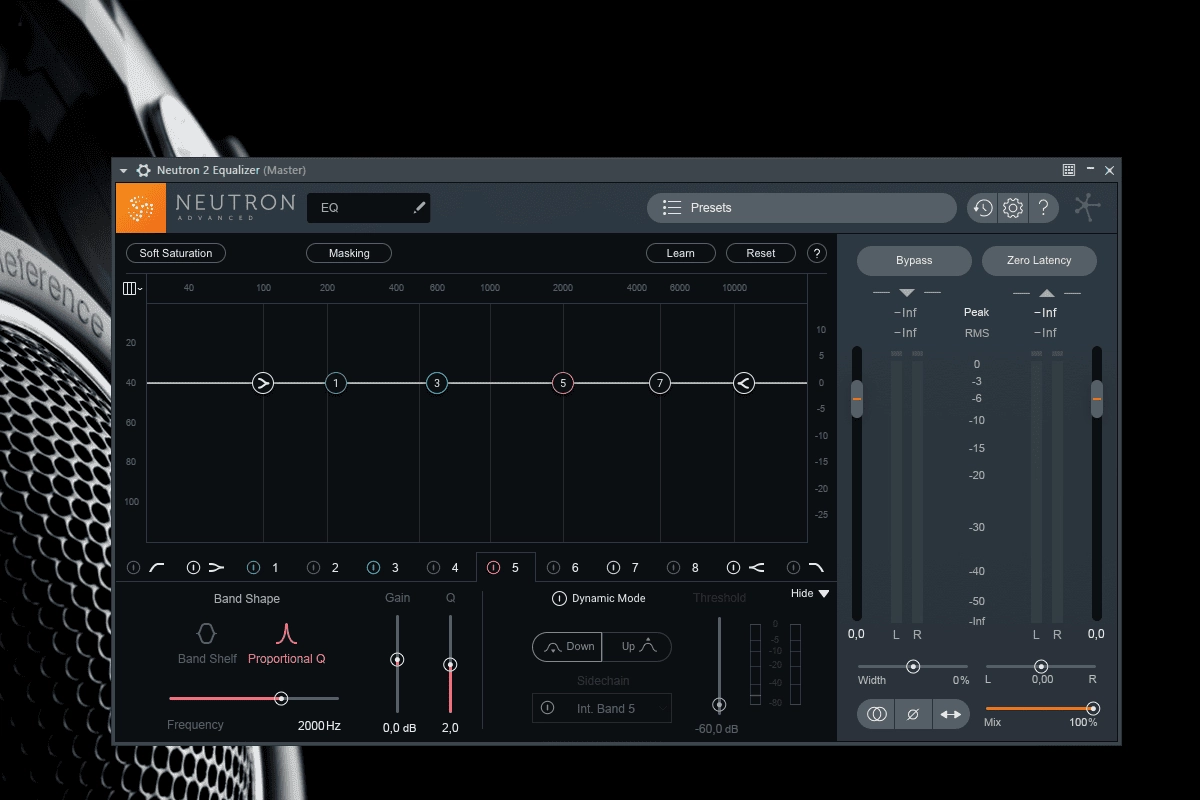
Task: Open the spectrum view options dropdown
Action: coord(132,289)
